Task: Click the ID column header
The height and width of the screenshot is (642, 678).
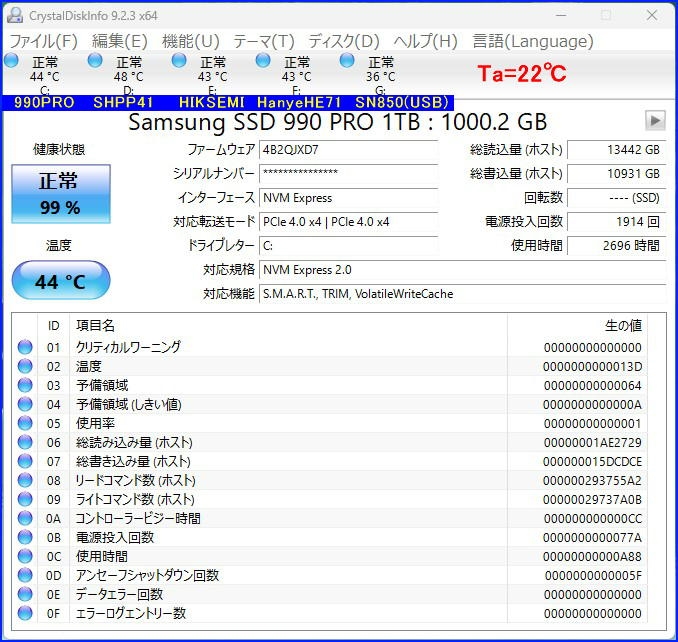Action: [54, 326]
